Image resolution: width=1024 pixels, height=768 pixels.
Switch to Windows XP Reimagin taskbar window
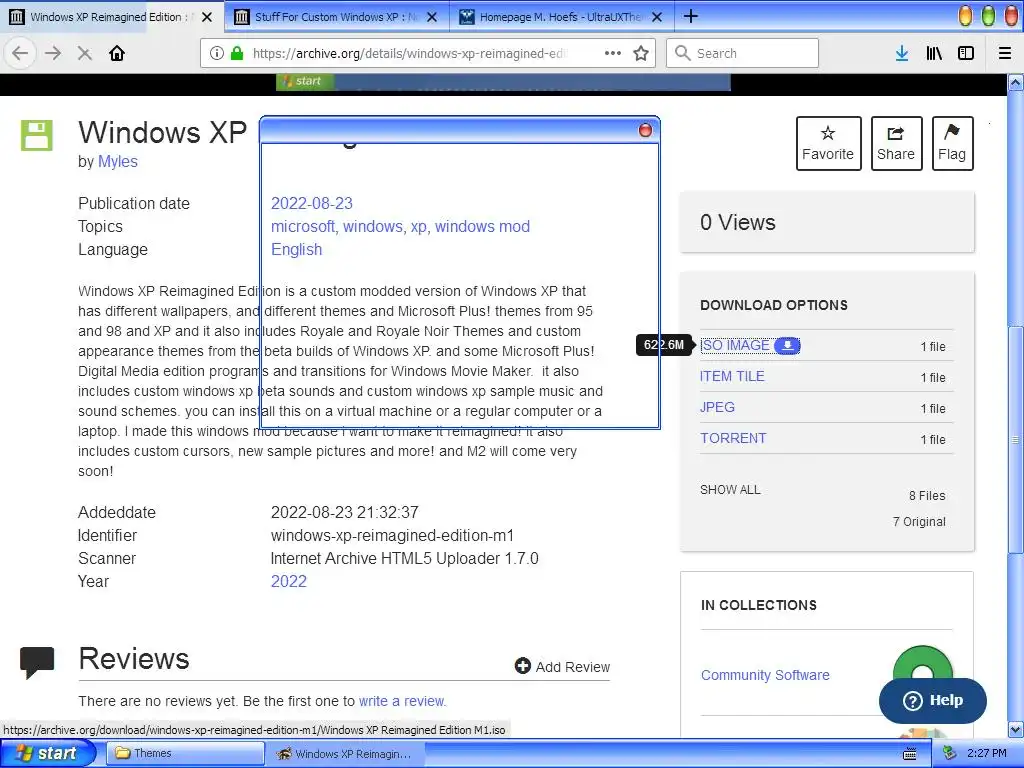tap(346, 754)
